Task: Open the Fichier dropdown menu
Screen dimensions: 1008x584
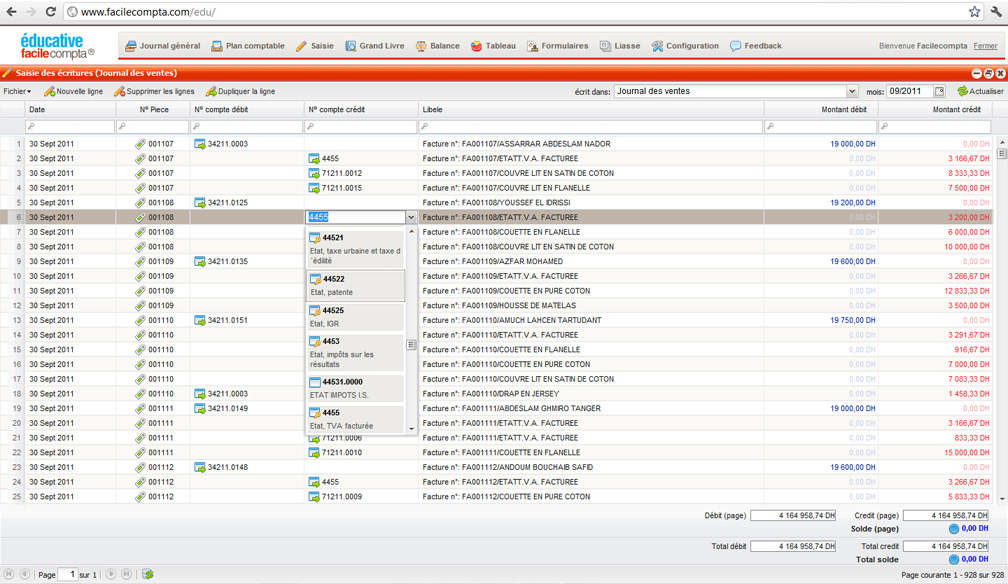Action: (17, 91)
